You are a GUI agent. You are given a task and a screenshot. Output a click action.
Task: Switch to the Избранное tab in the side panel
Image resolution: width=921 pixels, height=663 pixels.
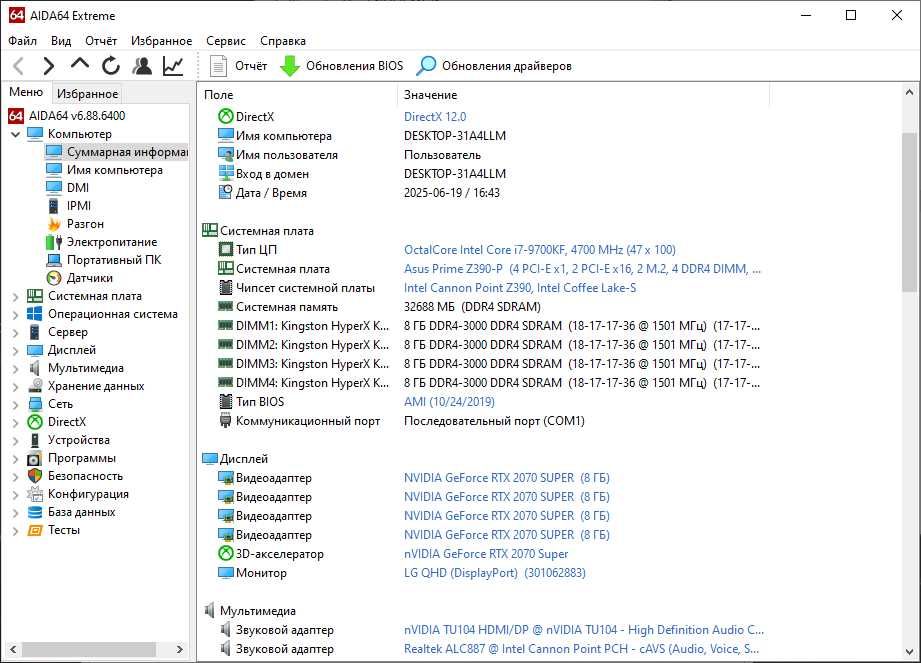[x=87, y=93]
